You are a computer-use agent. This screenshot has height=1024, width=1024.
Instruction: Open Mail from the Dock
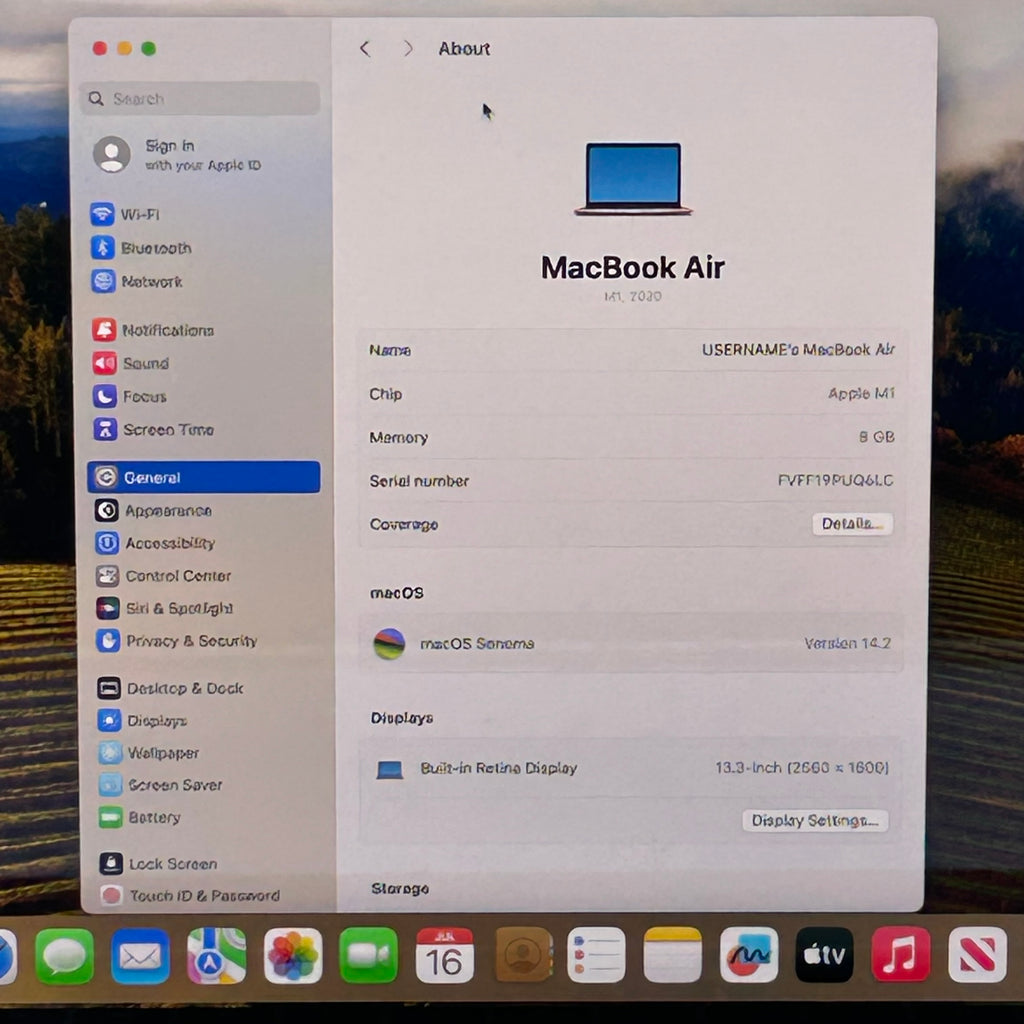(x=140, y=957)
